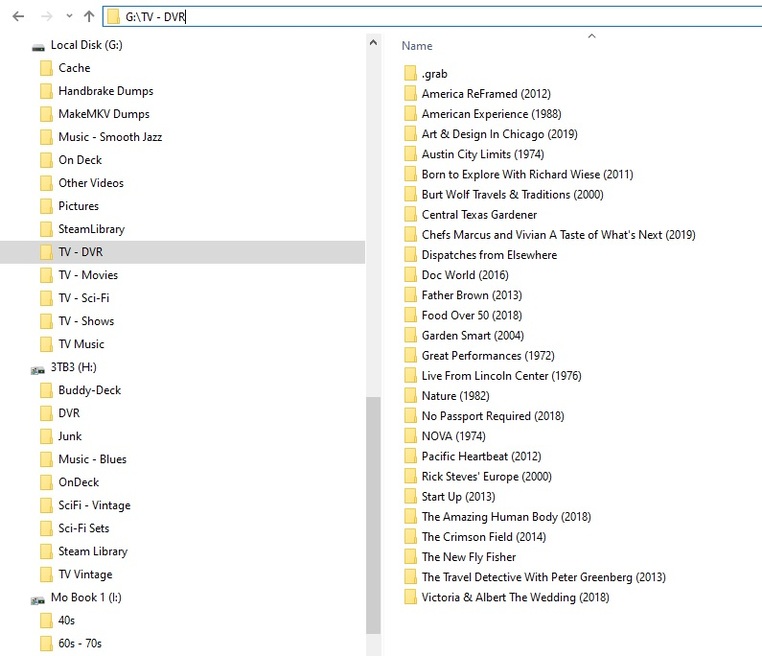Select Chefs Marcus and Vivian folder
This screenshot has height=656, width=762.
558,235
